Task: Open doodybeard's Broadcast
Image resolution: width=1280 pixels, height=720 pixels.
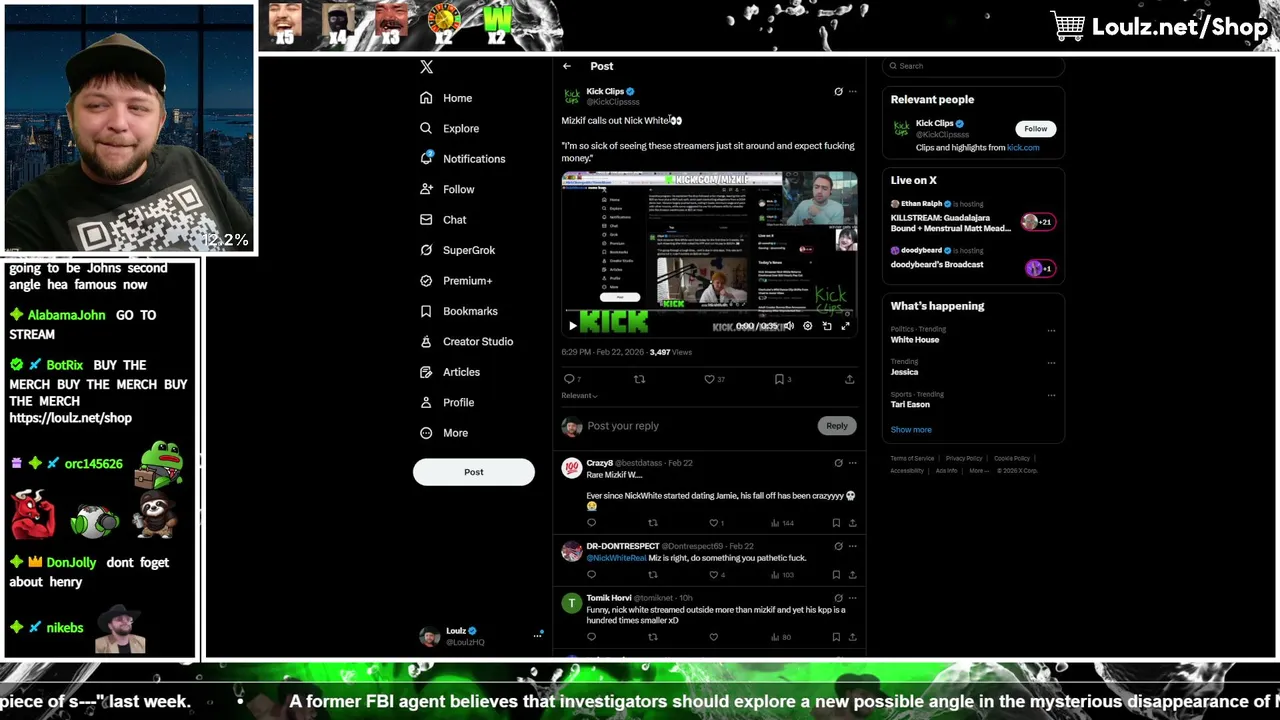Action: 972,258
